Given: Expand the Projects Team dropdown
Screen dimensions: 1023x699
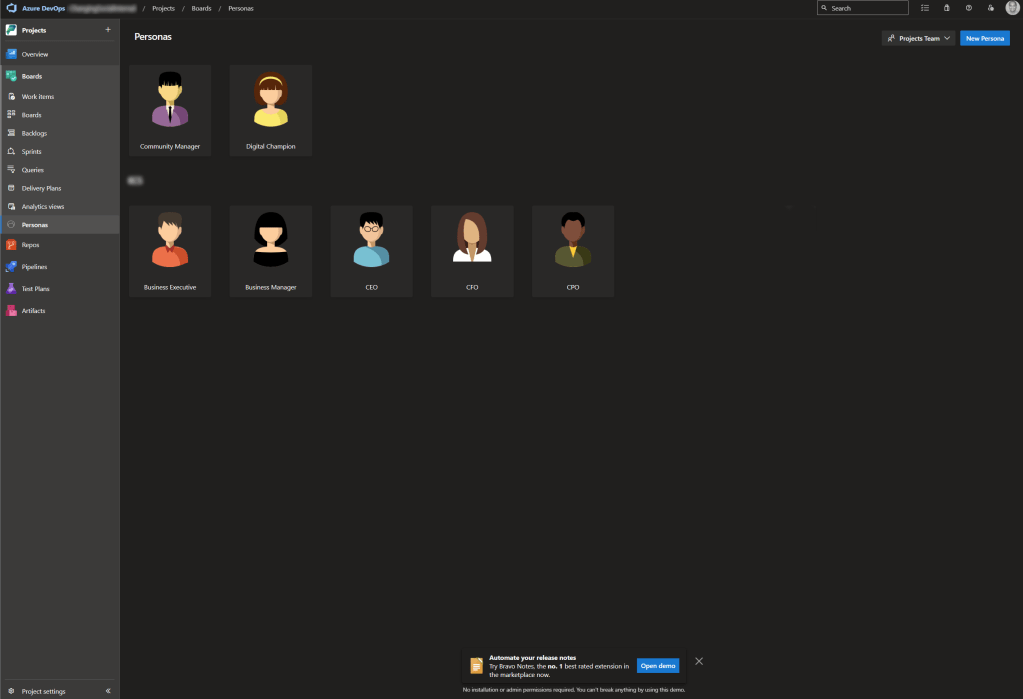Looking at the screenshot, I should tap(917, 37).
